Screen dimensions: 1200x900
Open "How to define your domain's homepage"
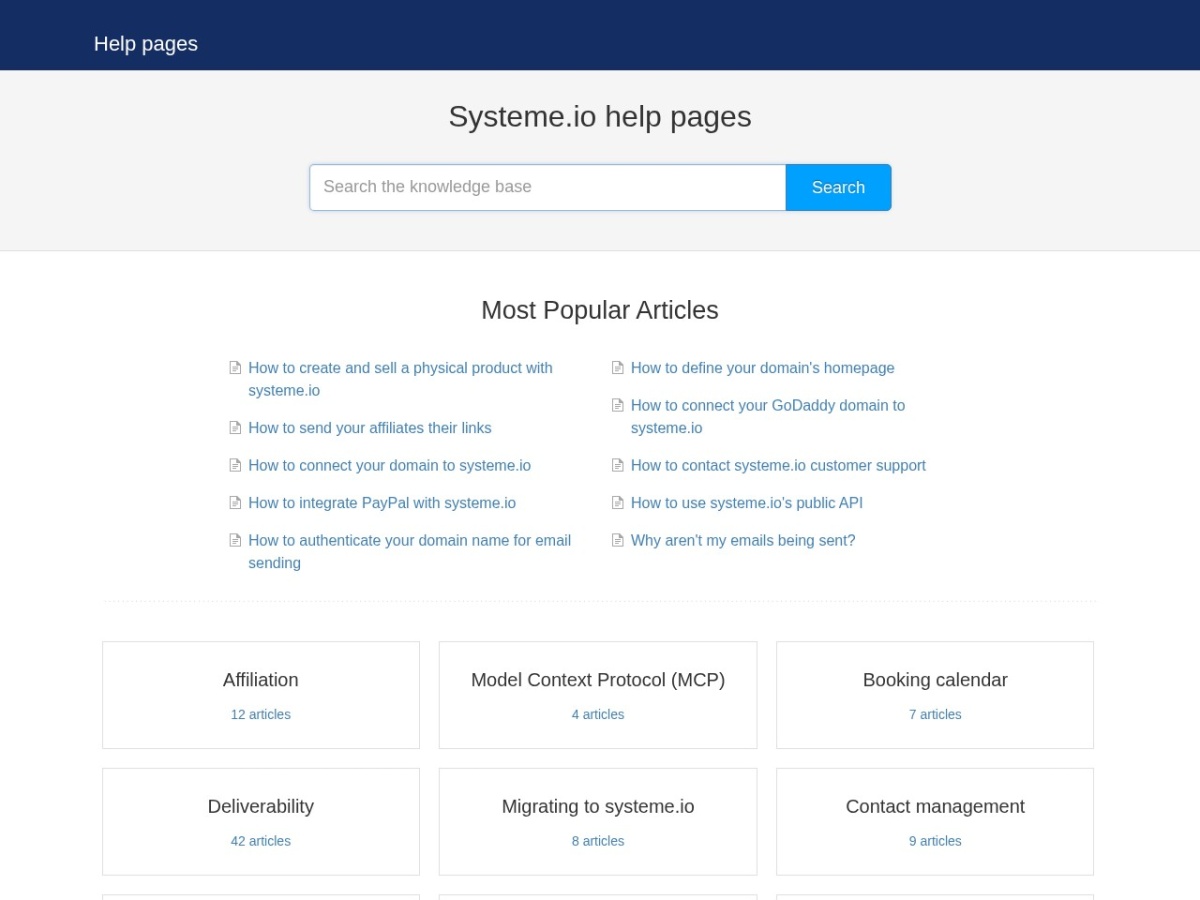[762, 368]
